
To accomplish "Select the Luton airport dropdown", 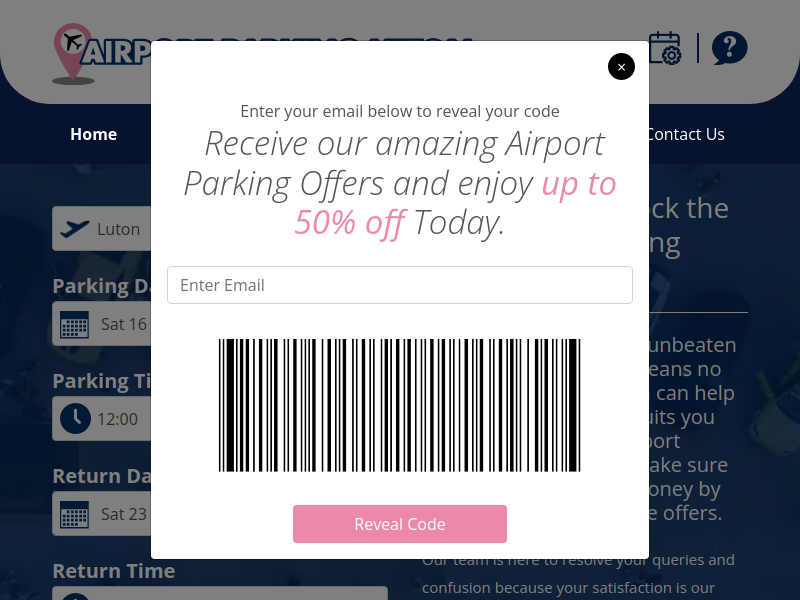I will (102, 229).
